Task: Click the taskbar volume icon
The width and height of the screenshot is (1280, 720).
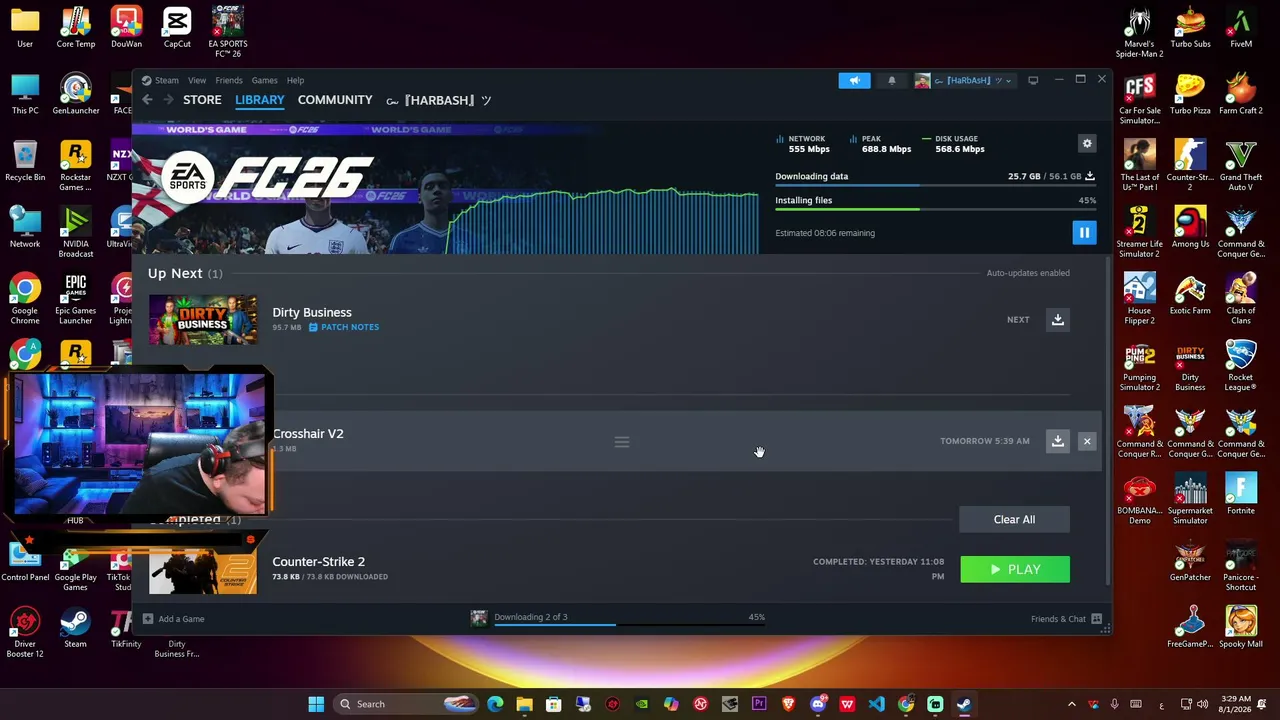Action: click(x=1202, y=704)
